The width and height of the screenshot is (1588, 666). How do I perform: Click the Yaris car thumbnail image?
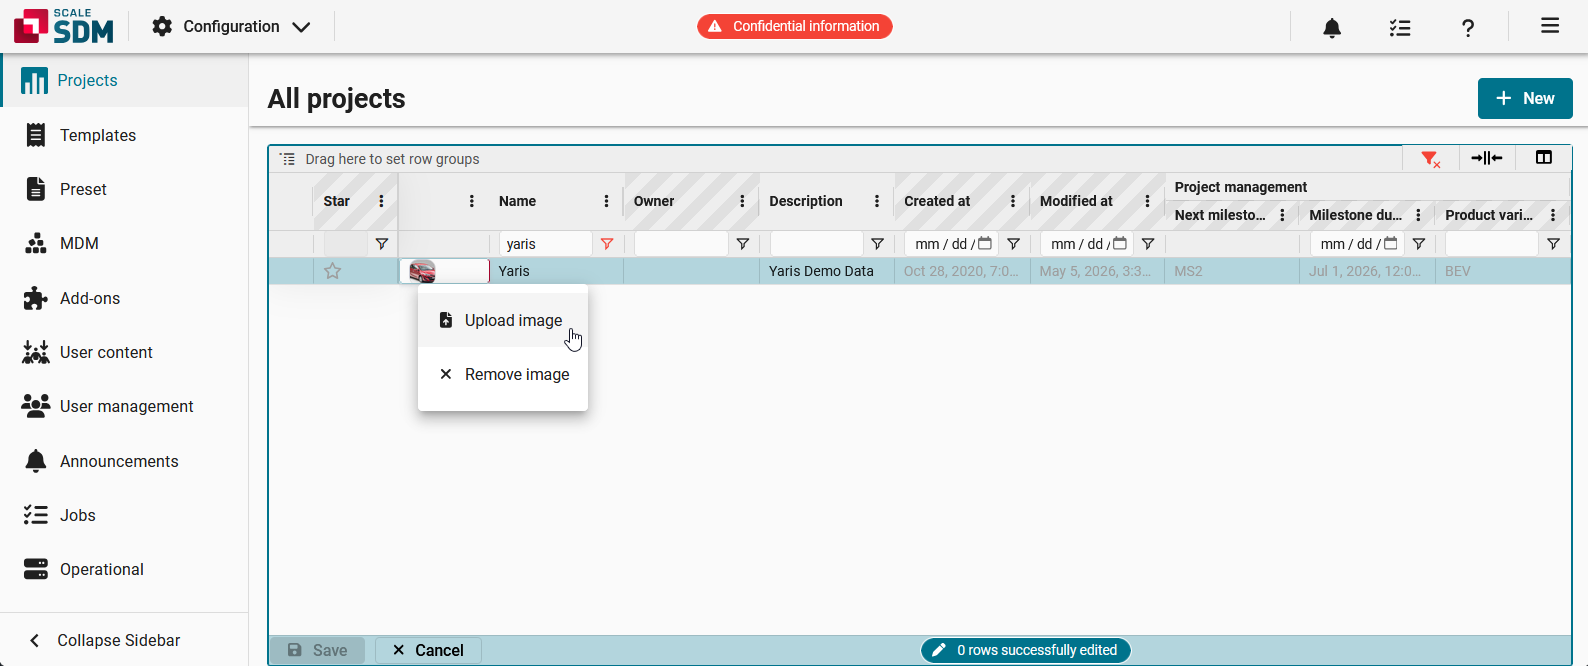422,271
